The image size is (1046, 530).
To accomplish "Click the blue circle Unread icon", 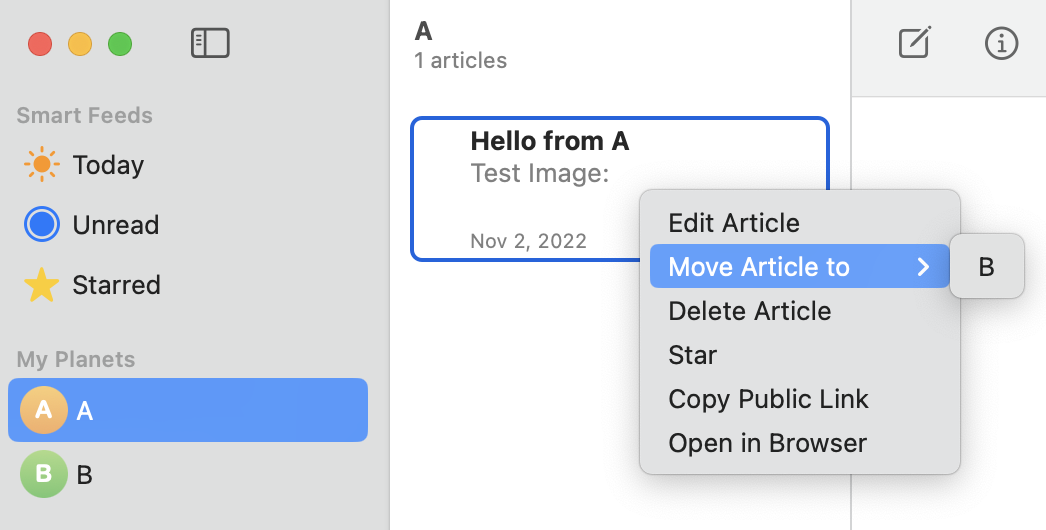I will point(42,224).
